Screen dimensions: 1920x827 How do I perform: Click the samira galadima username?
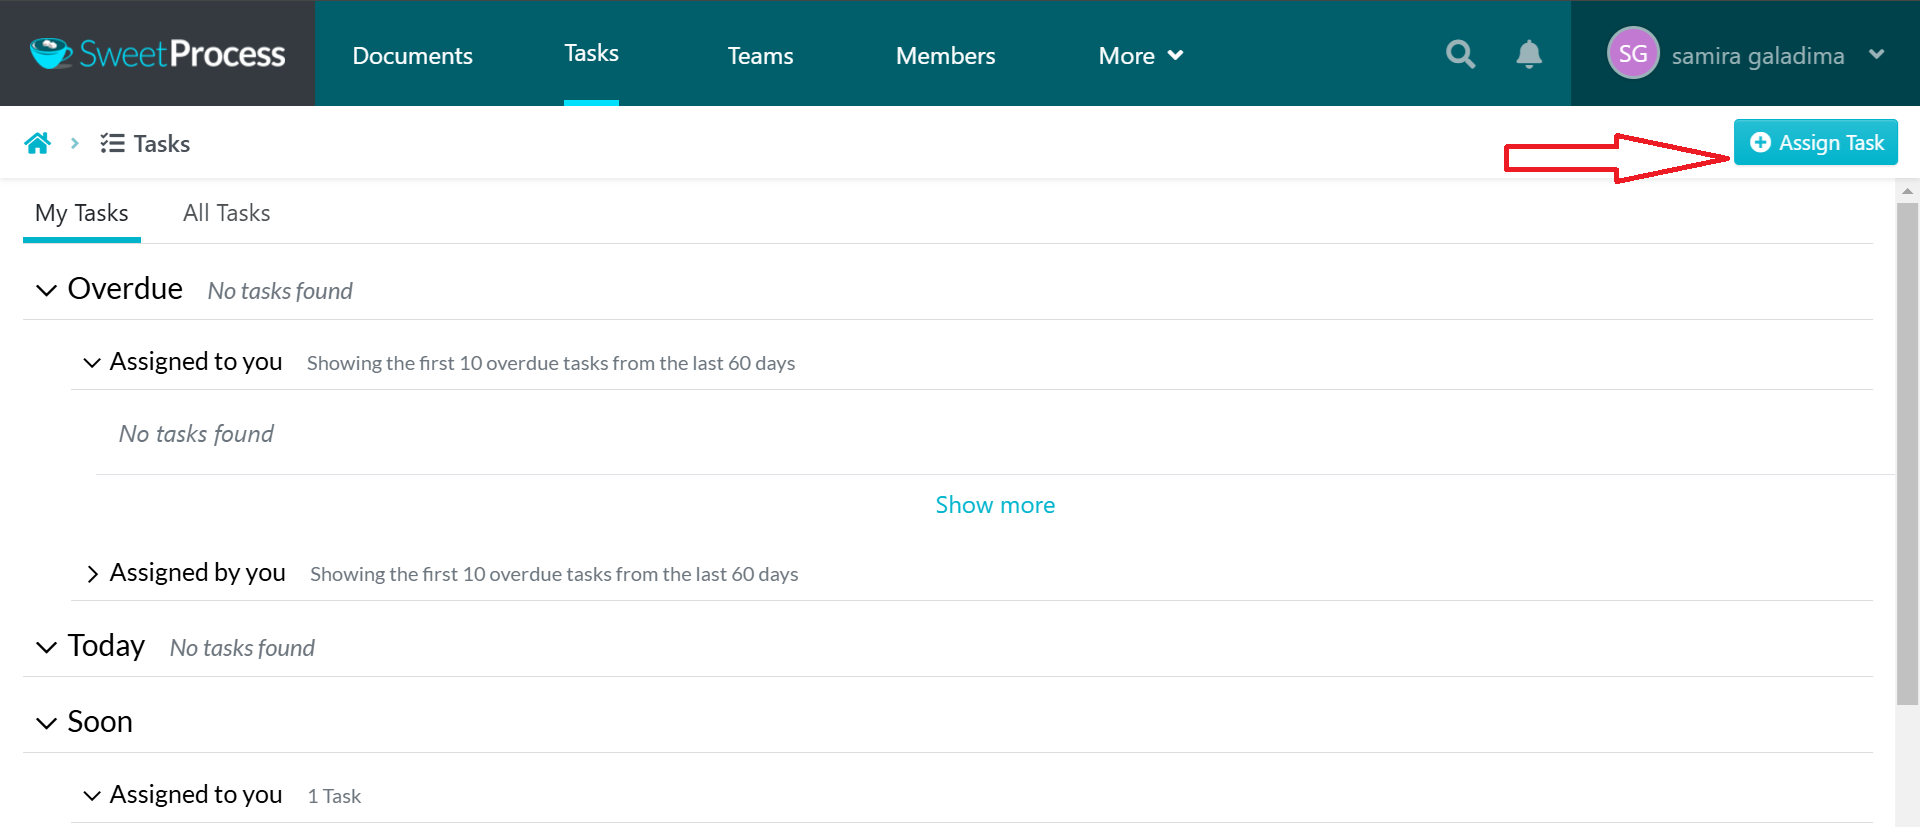(x=1758, y=56)
